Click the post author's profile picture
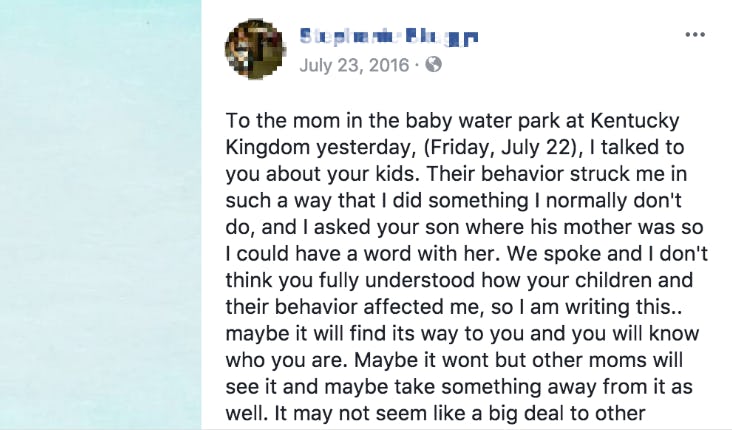The height and width of the screenshot is (430, 732). click(x=256, y=51)
